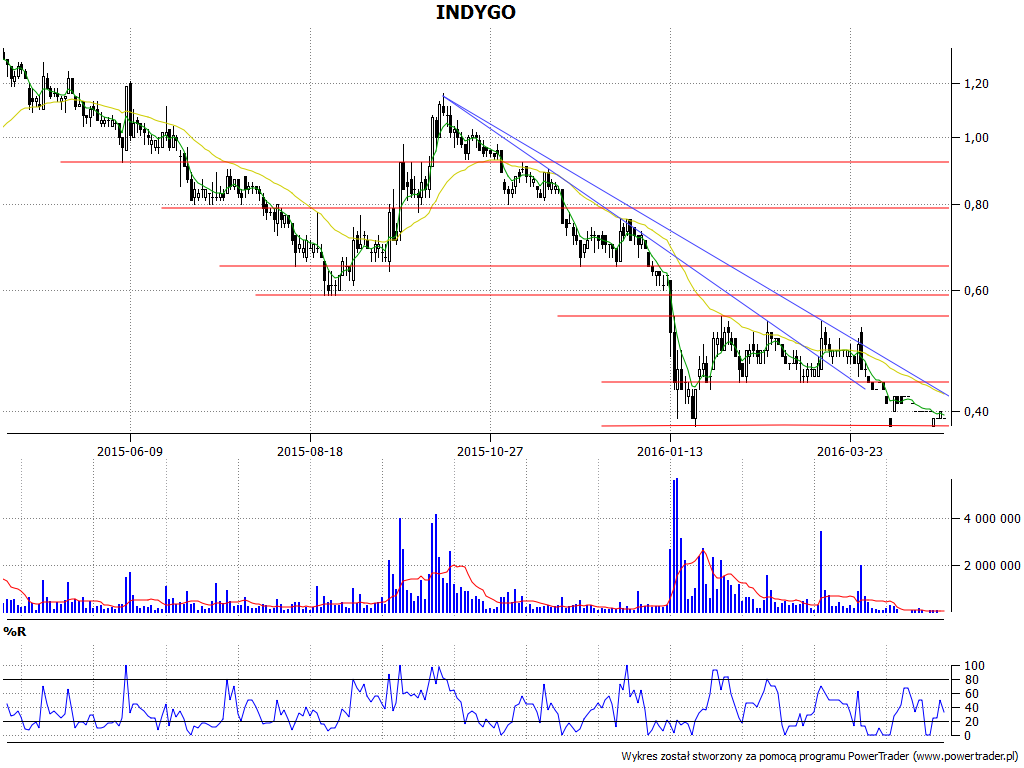Click the 20 level on %R axis
The width and height of the screenshot is (1024, 768).
click(x=971, y=722)
